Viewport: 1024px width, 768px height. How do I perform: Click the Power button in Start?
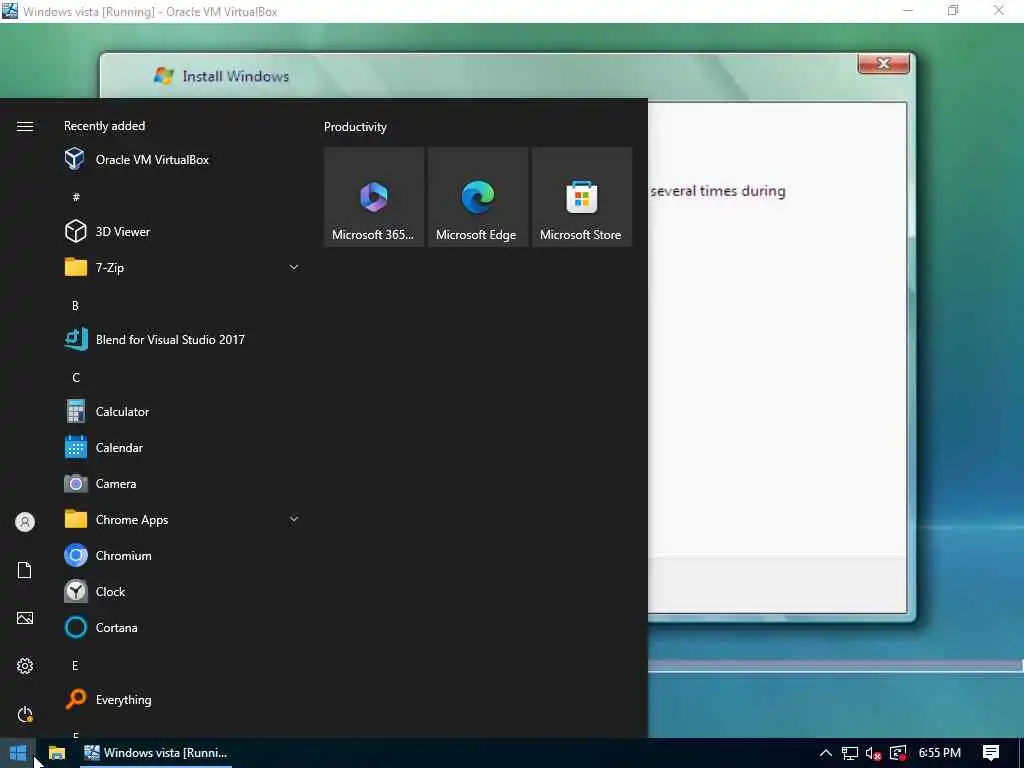[25, 714]
